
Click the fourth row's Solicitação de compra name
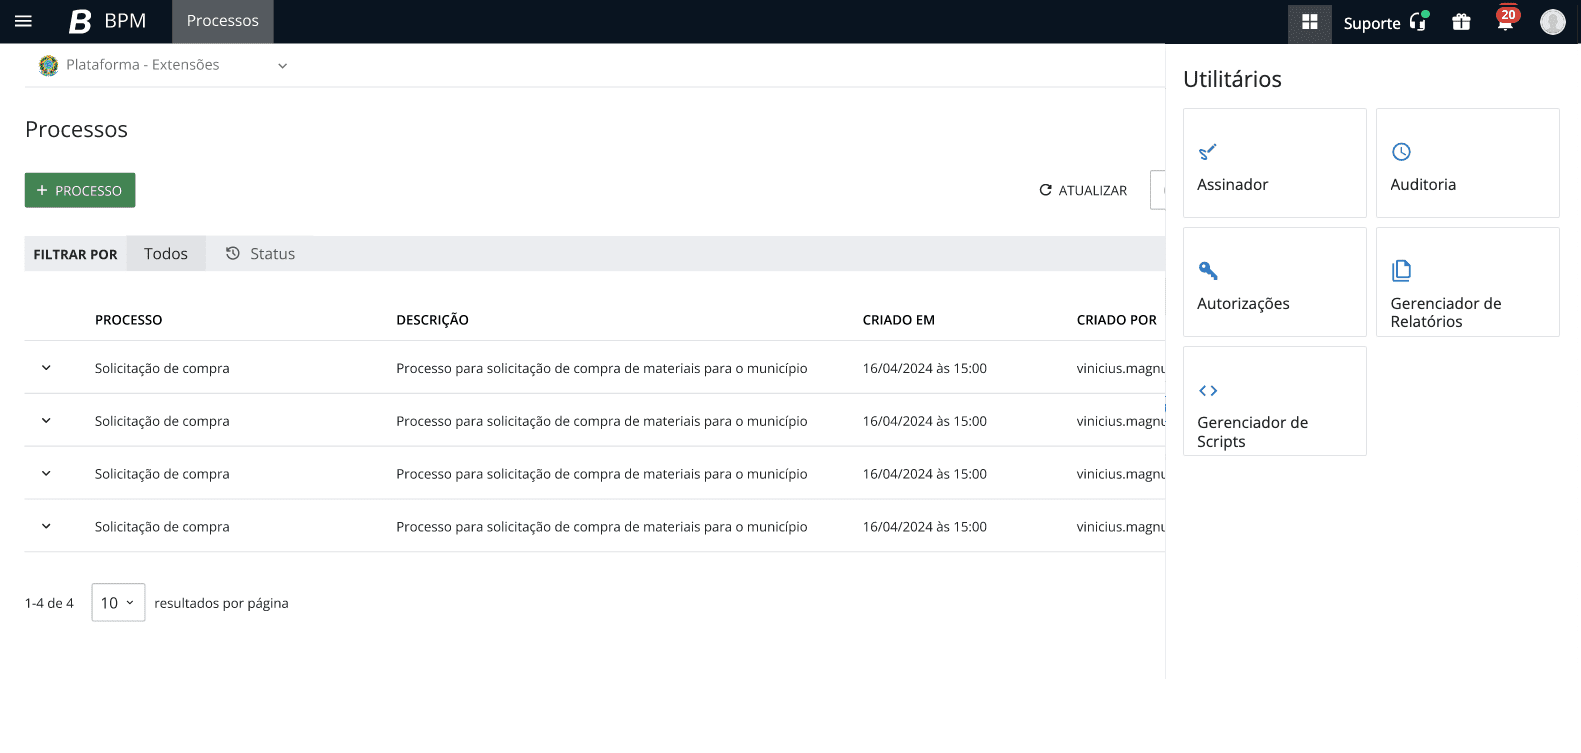click(162, 527)
